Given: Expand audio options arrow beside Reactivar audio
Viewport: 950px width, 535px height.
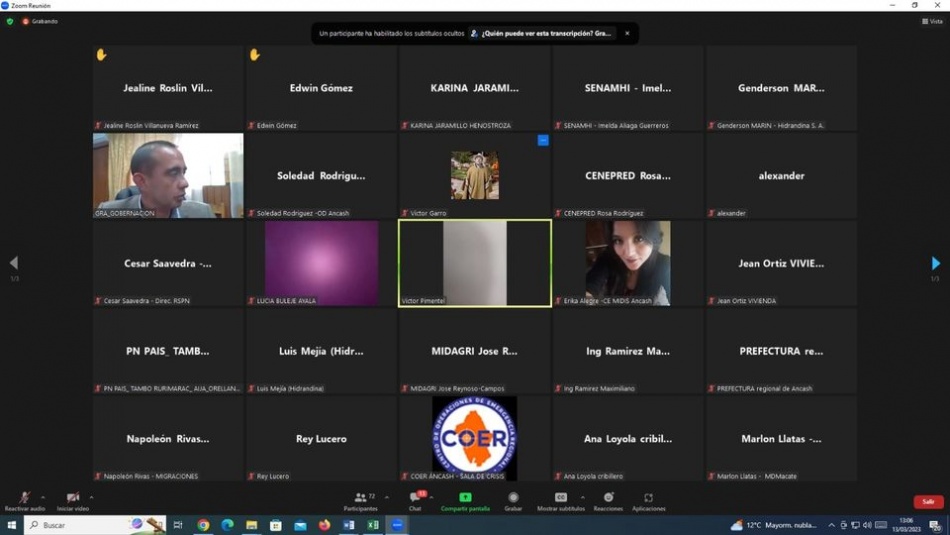Looking at the screenshot, I should [43, 497].
